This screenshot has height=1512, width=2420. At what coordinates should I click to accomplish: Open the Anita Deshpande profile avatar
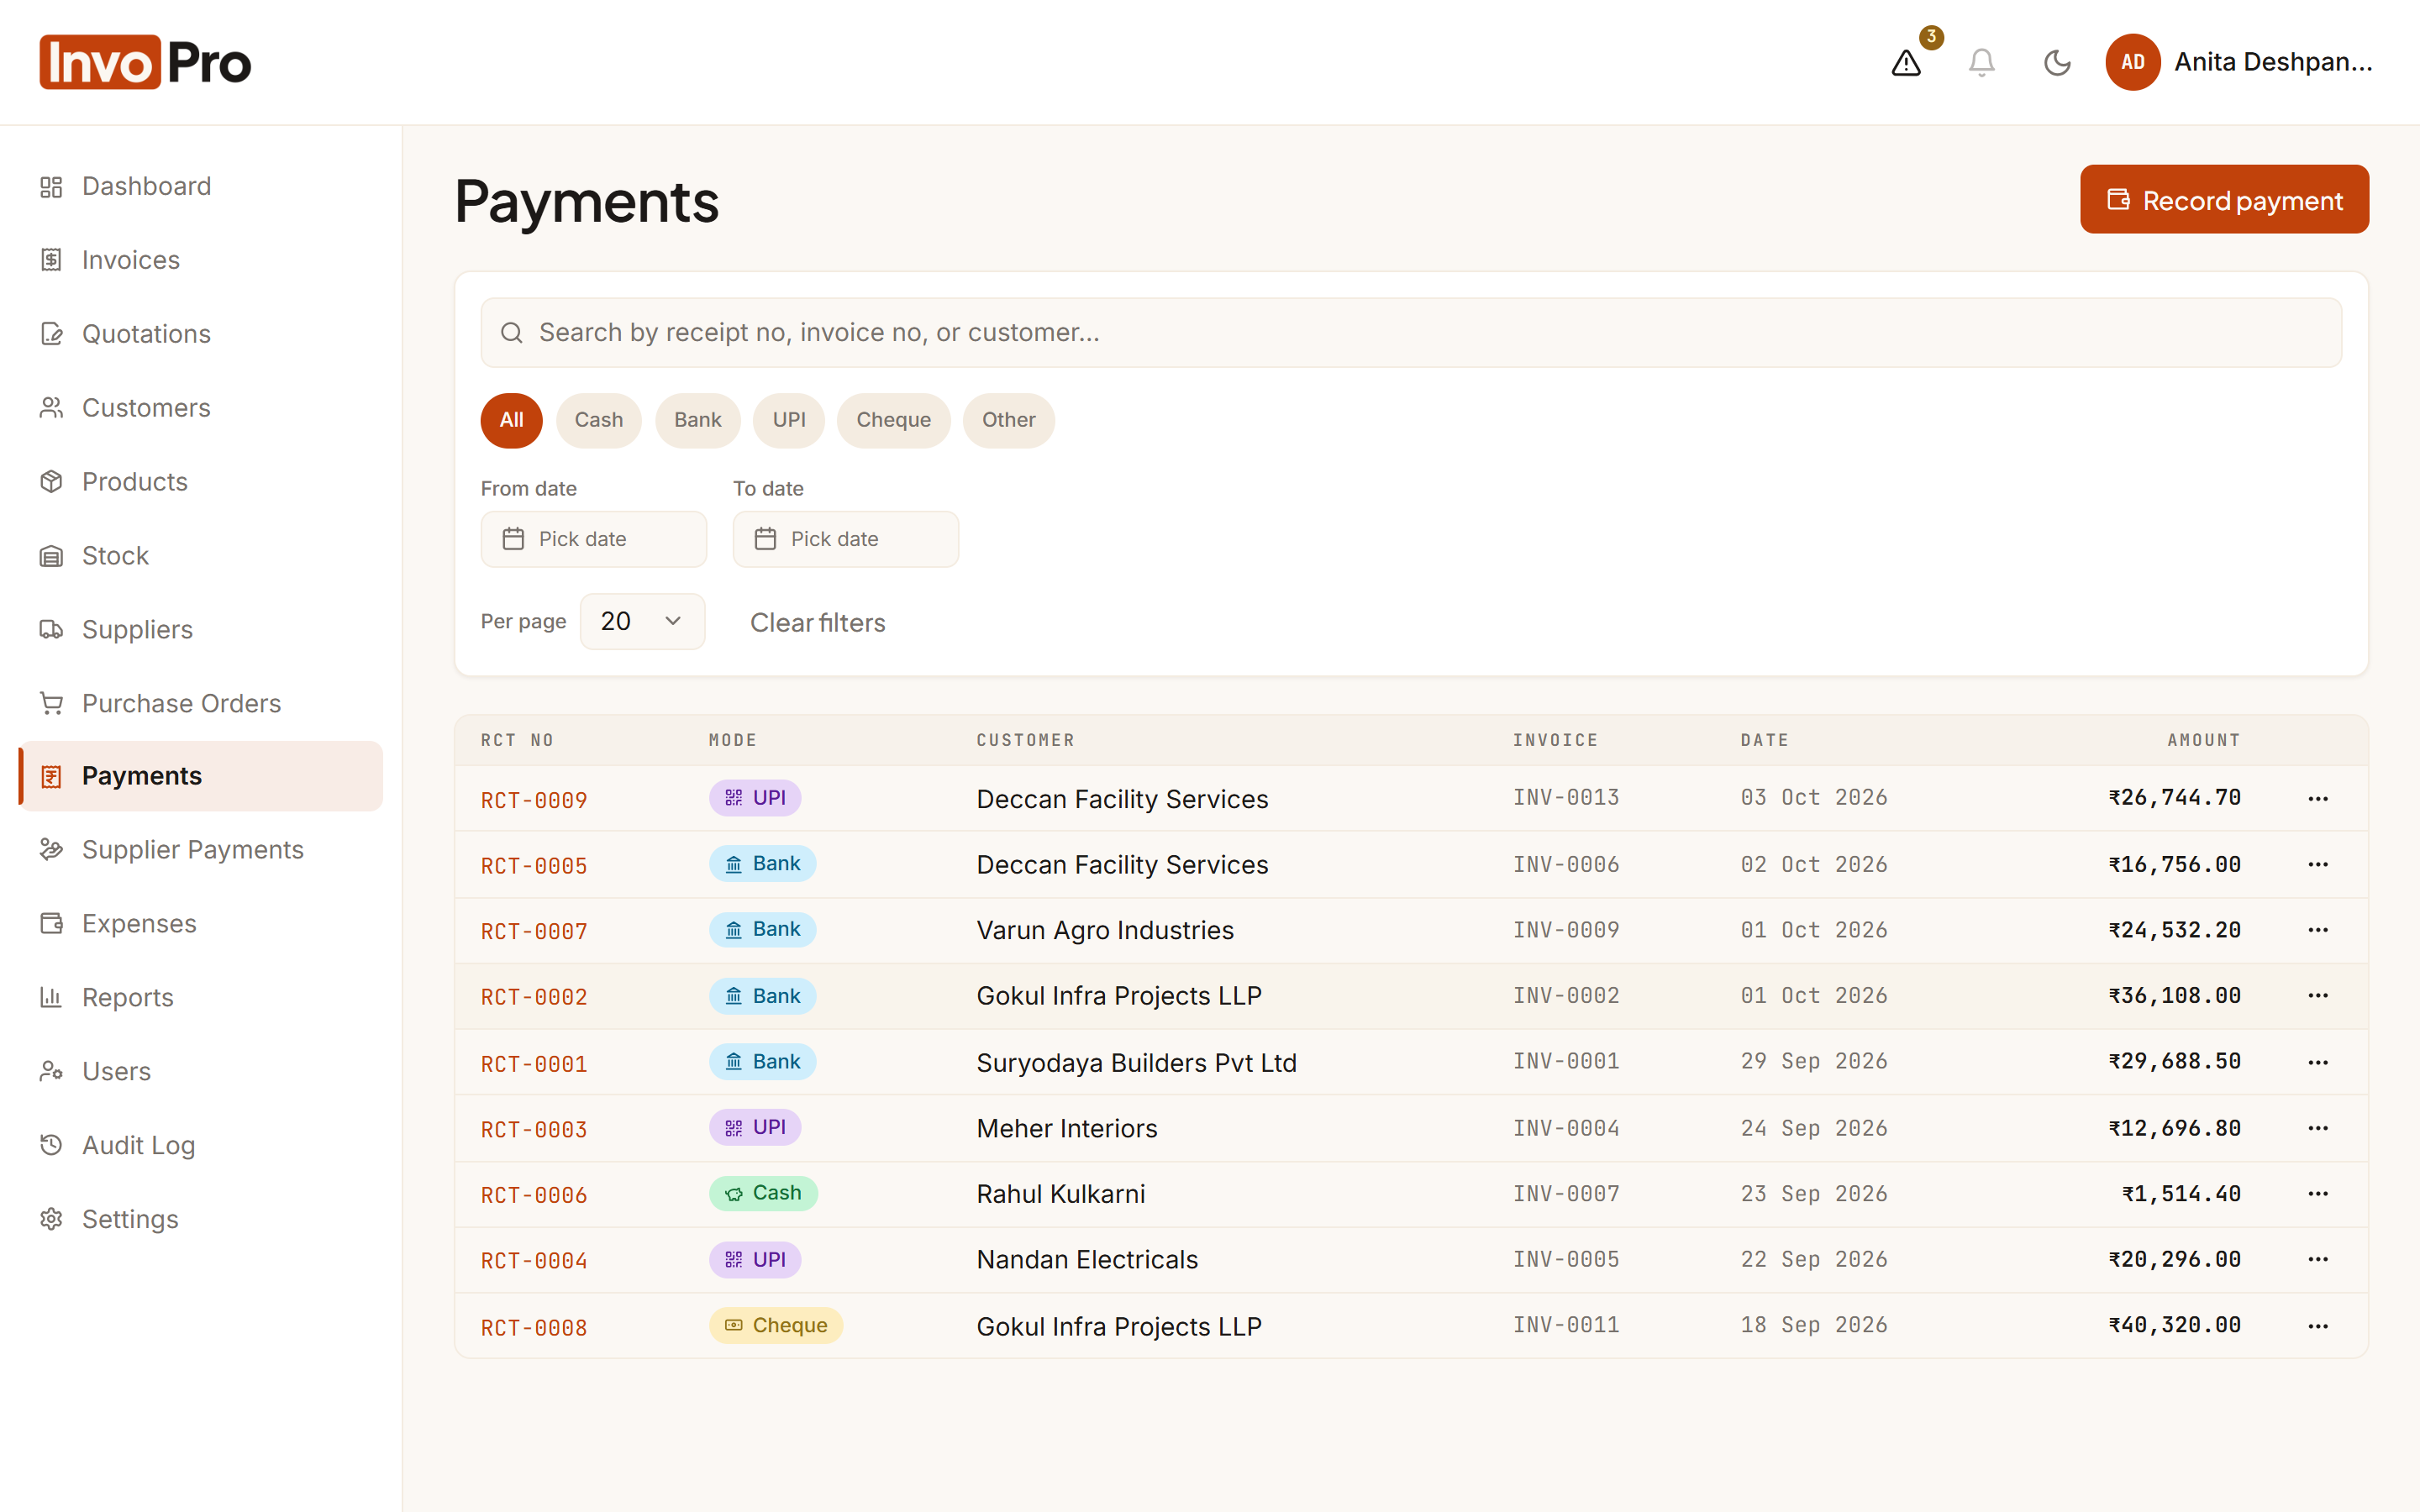tap(2132, 62)
